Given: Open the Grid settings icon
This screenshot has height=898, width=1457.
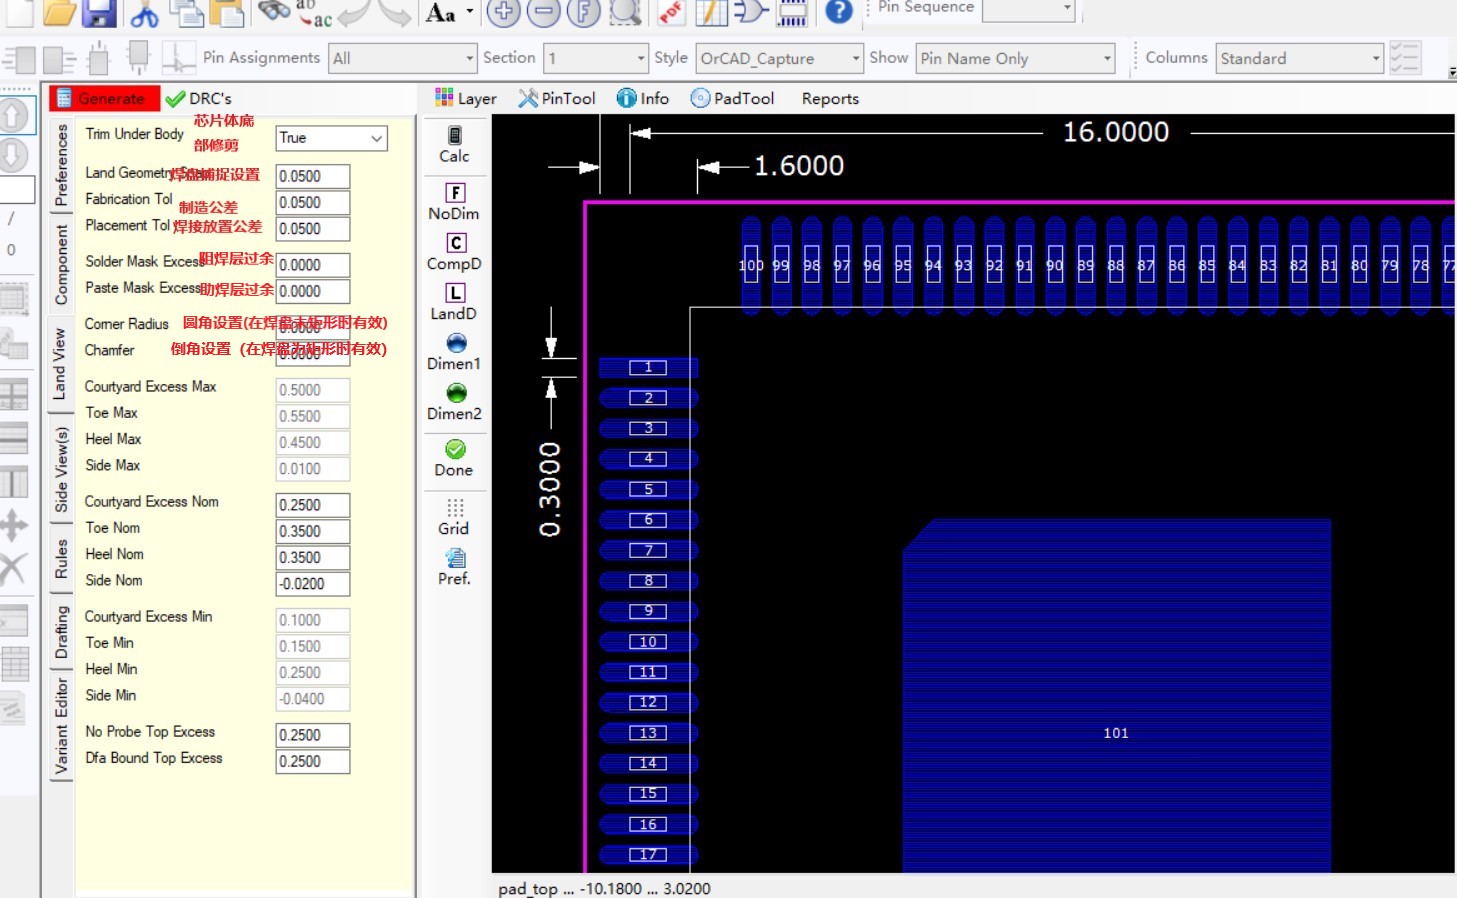Looking at the screenshot, I should click(454, 518).
